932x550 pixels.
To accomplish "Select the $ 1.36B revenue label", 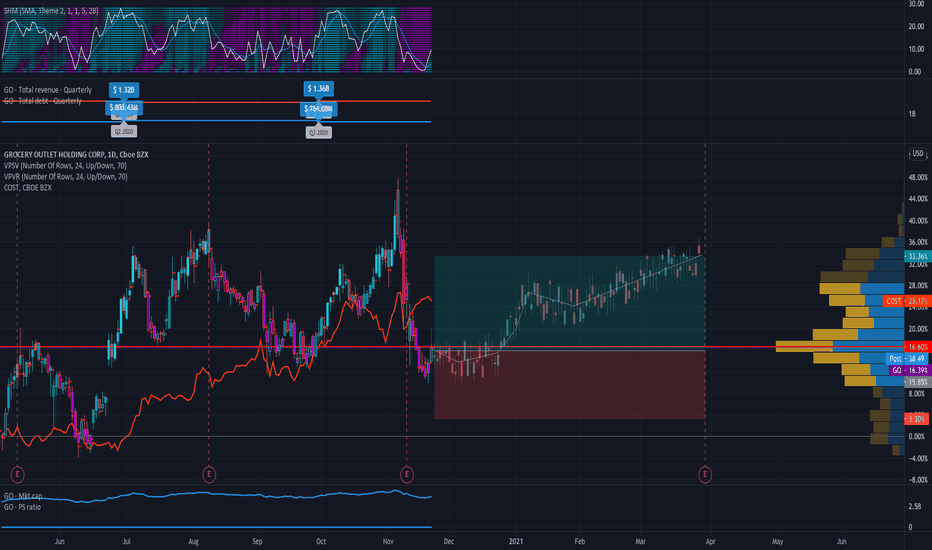I will click(318, 89).
